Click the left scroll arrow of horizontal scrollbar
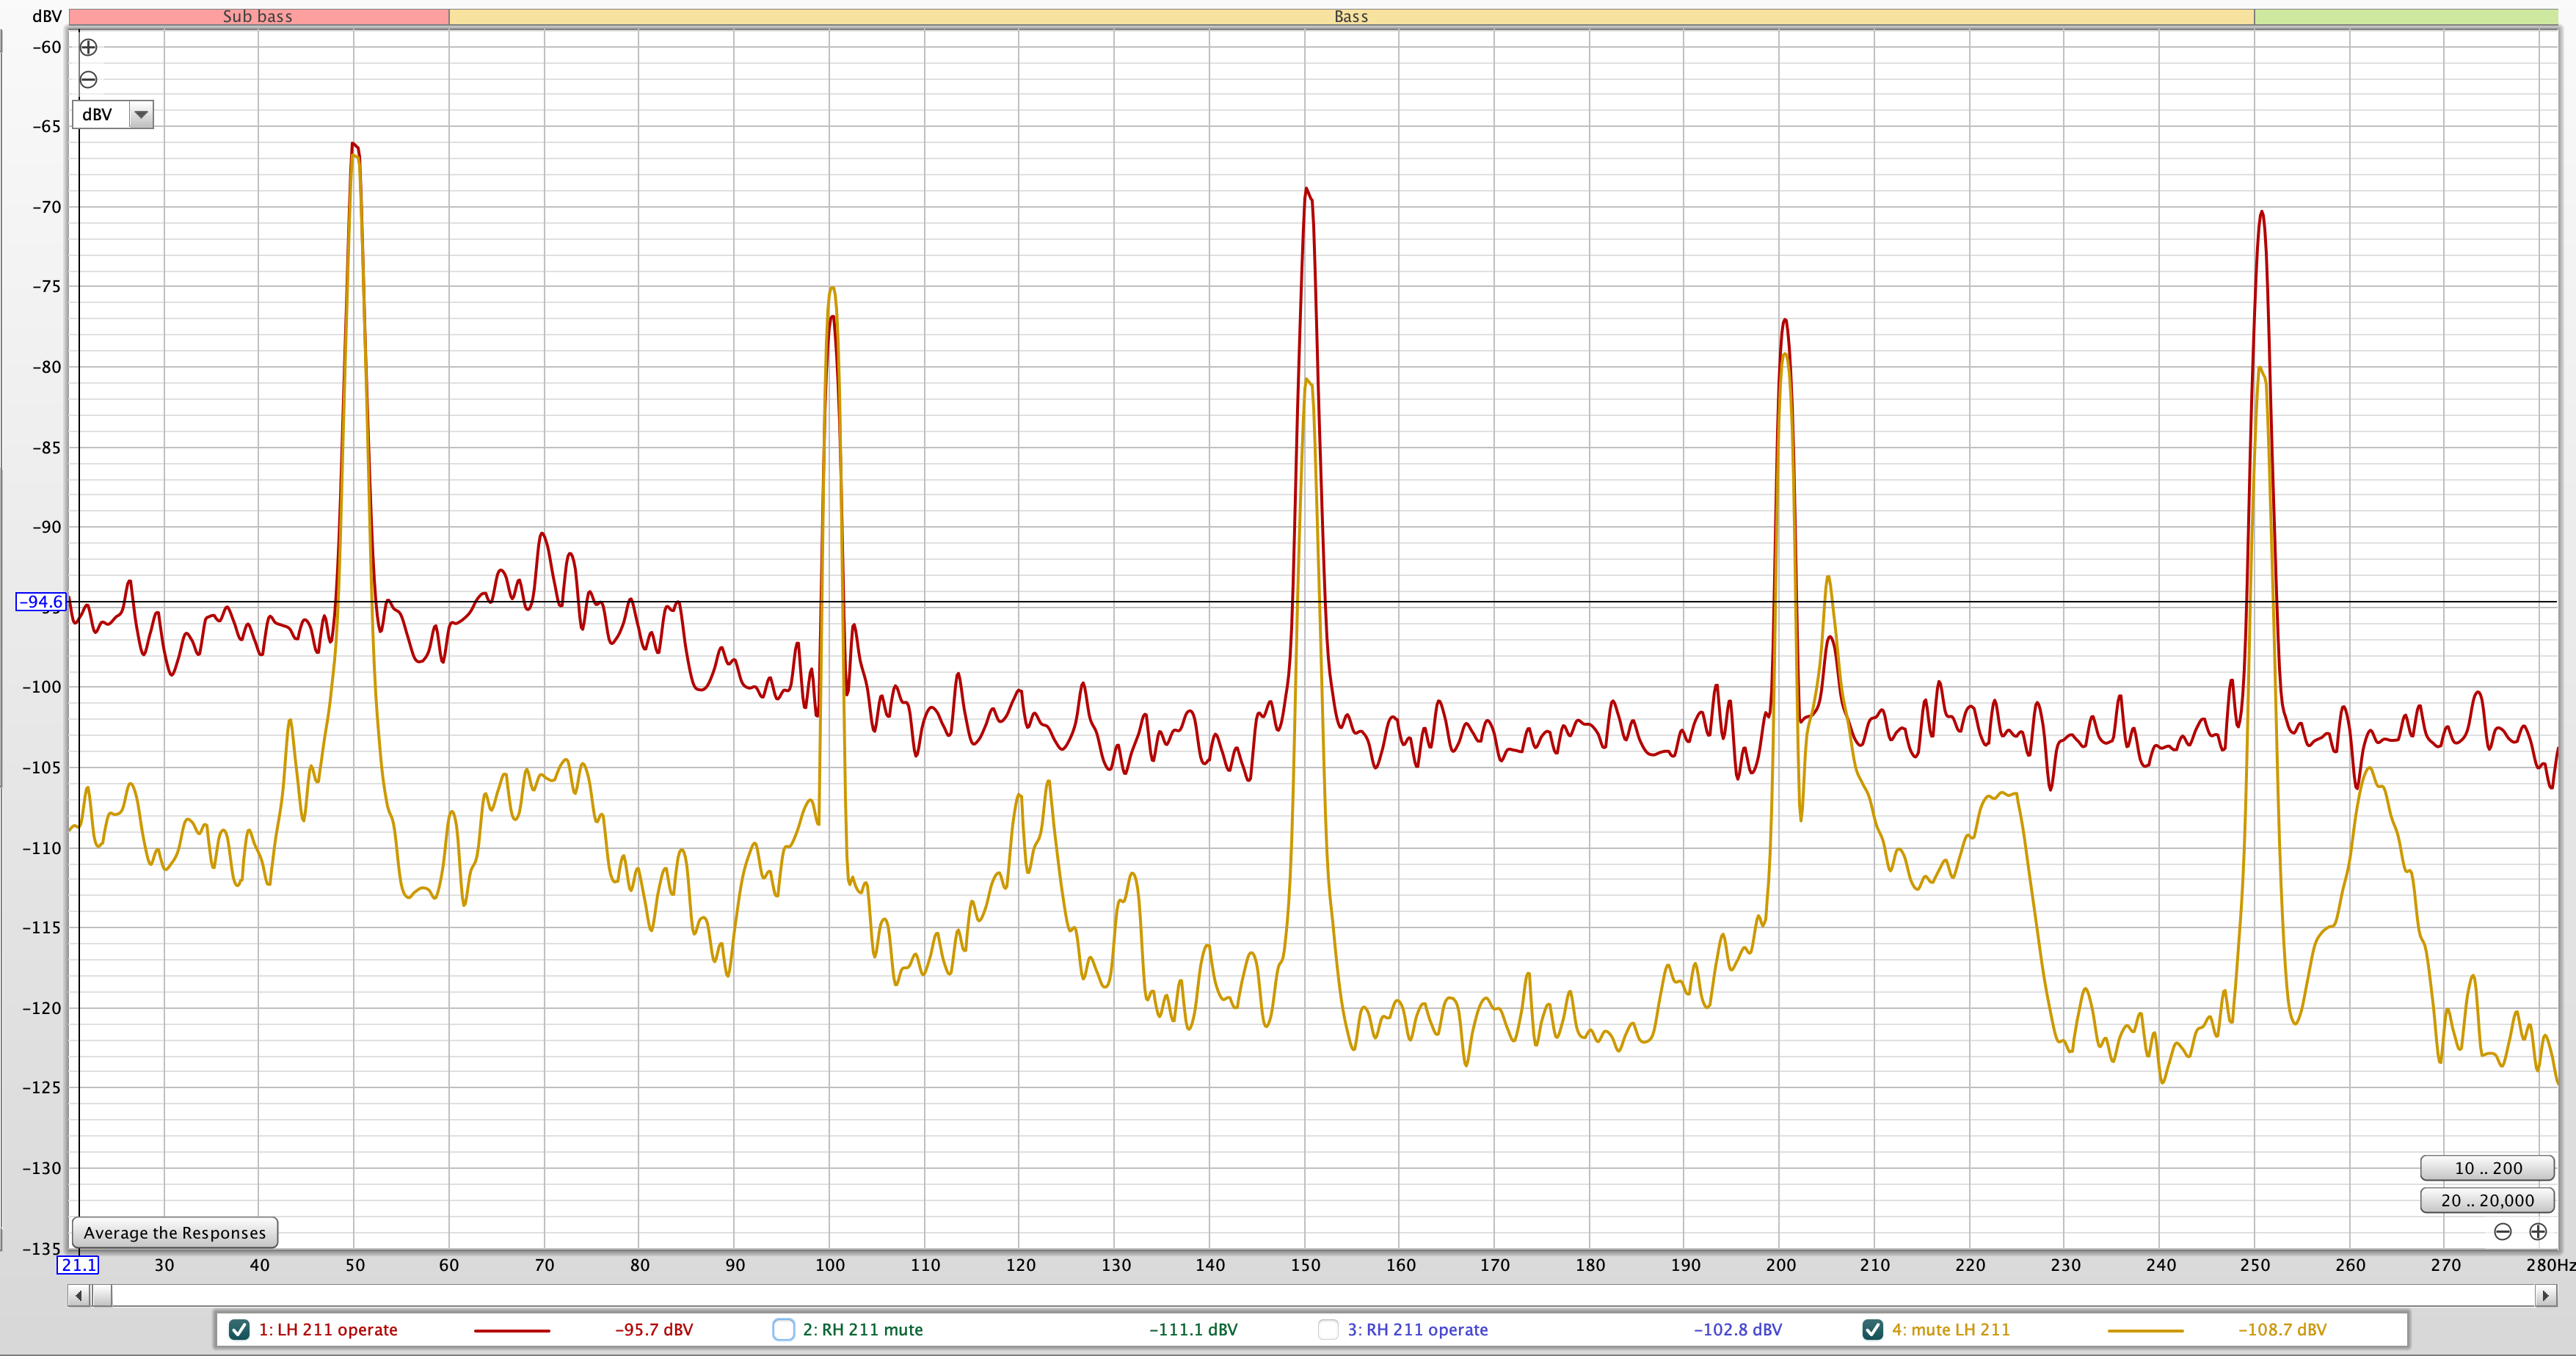The height and width of the screenshot is (1356, 2576). (x=78, y=1296)
